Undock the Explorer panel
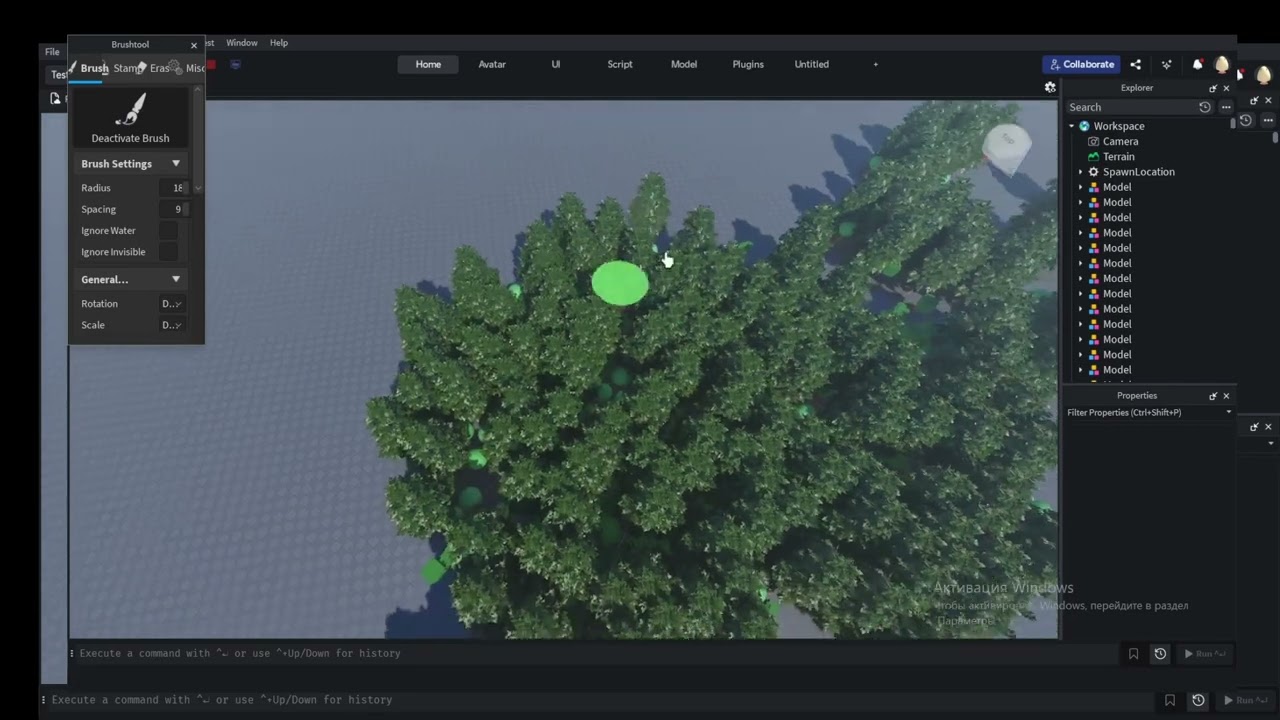This screenshot has height=720, width=1280. [x=1213, y=88]
